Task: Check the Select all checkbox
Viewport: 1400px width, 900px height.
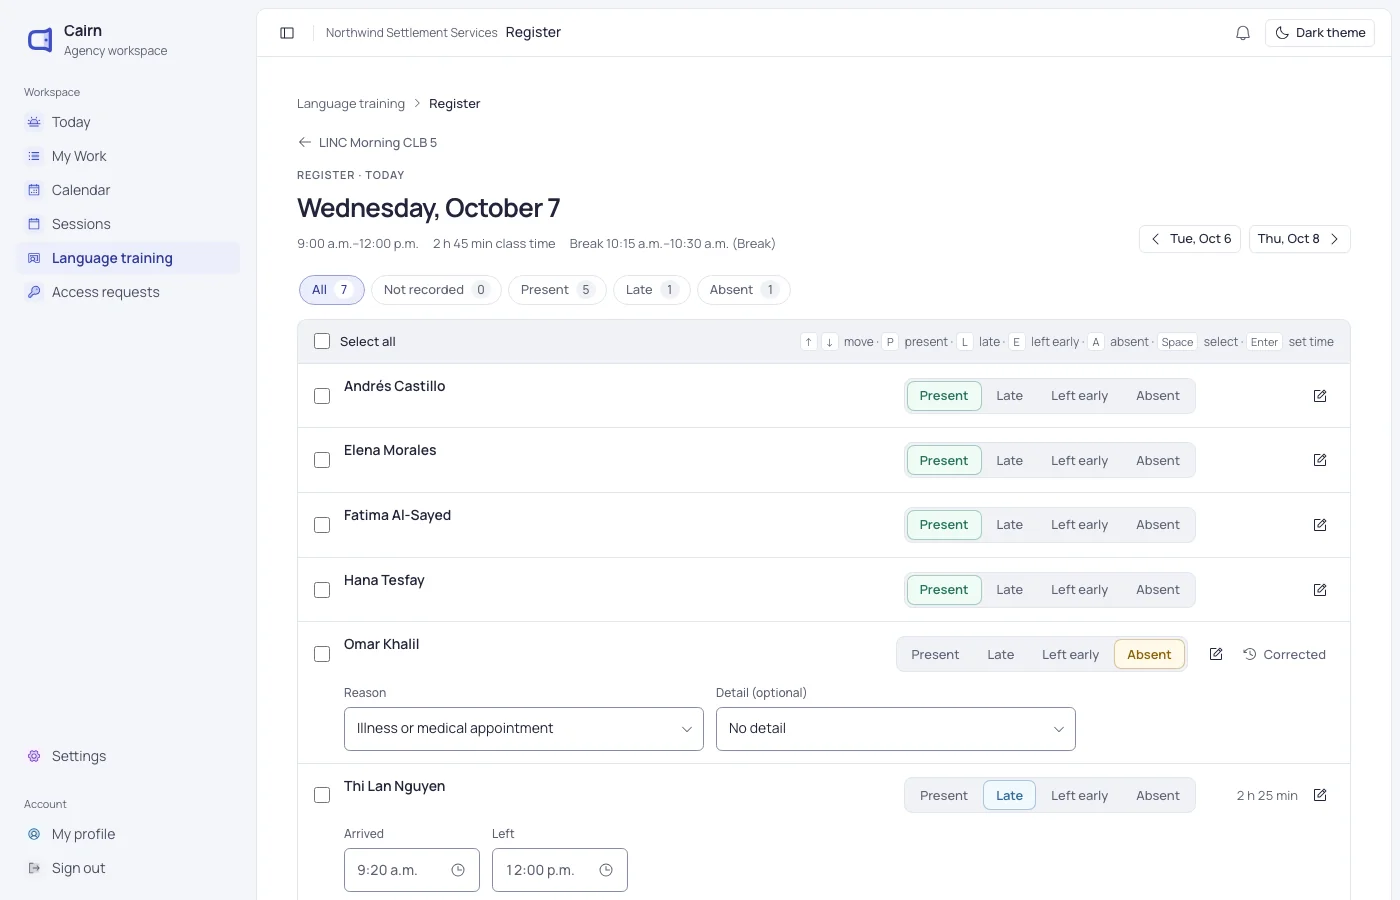Action: (322, 341)
